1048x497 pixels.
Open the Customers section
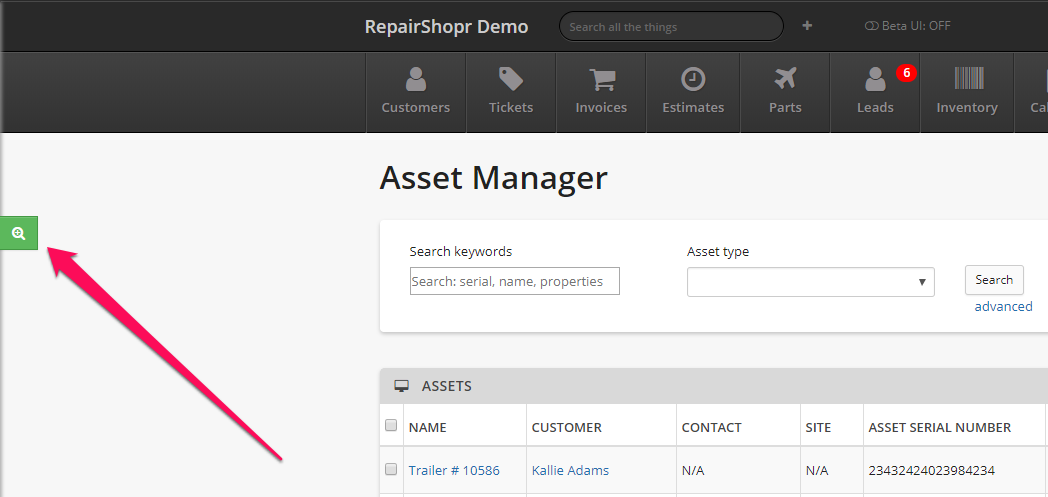[416, 92]
